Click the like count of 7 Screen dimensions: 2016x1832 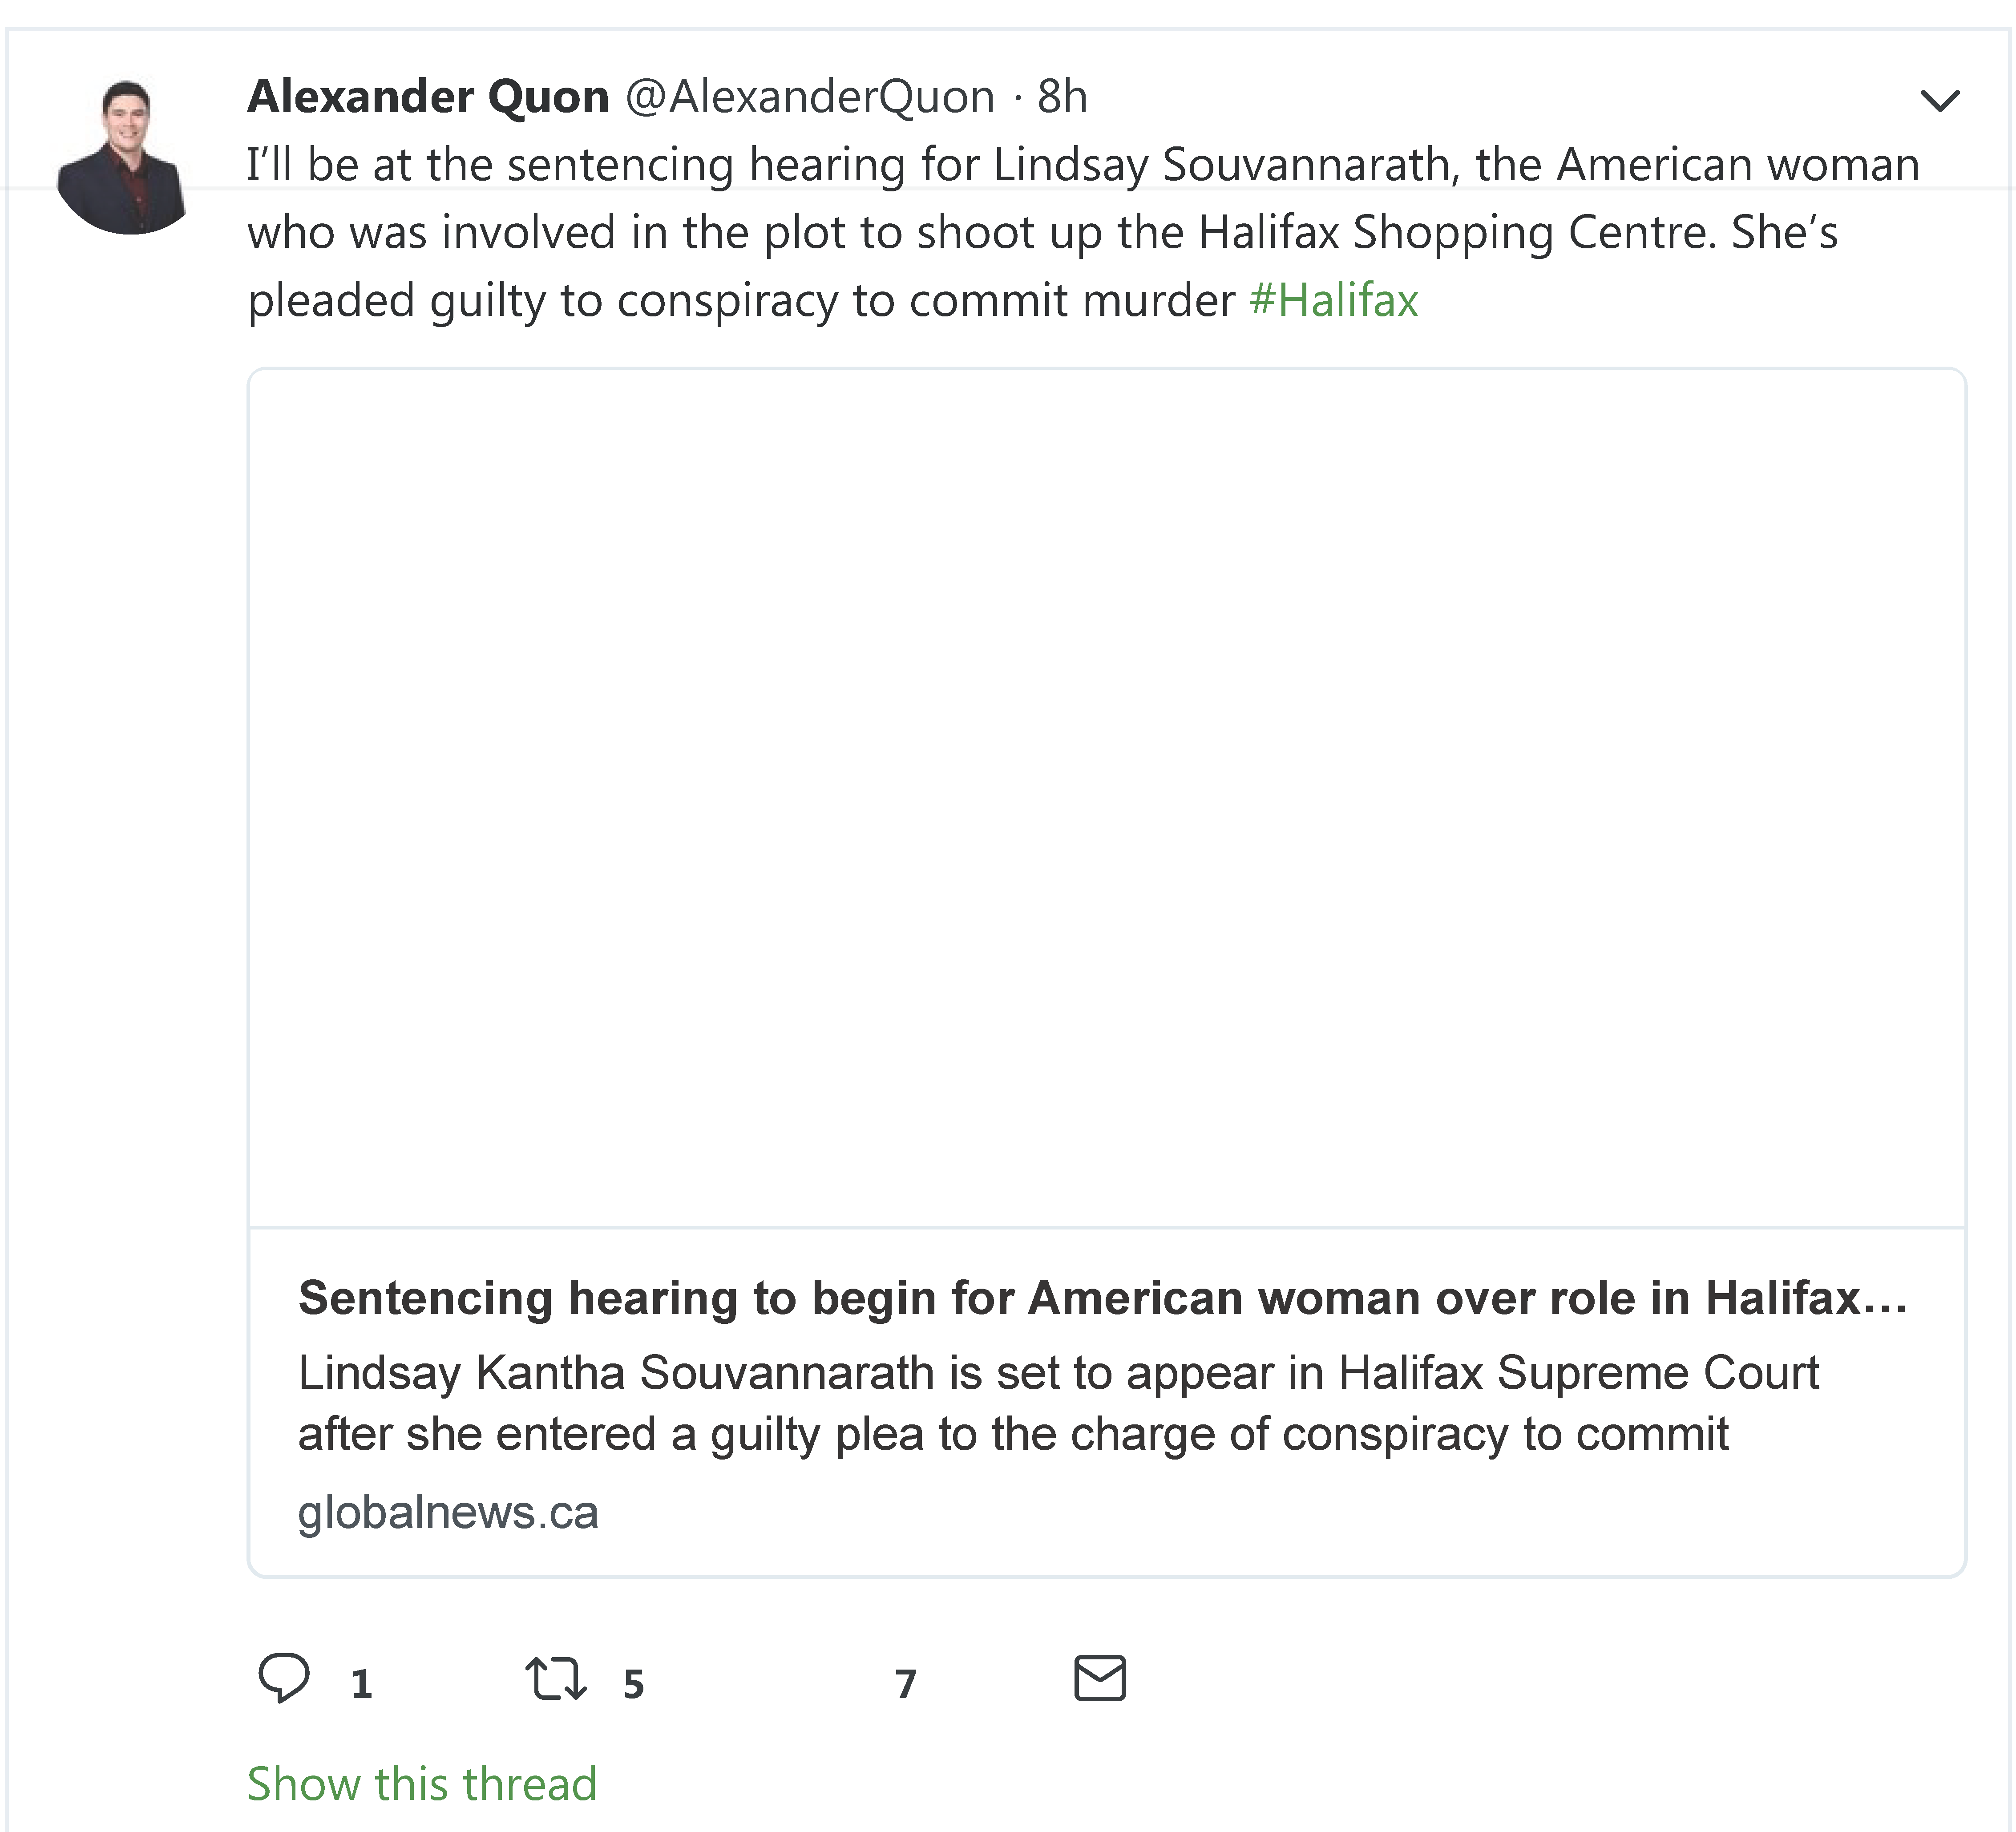pos(905,1684)
